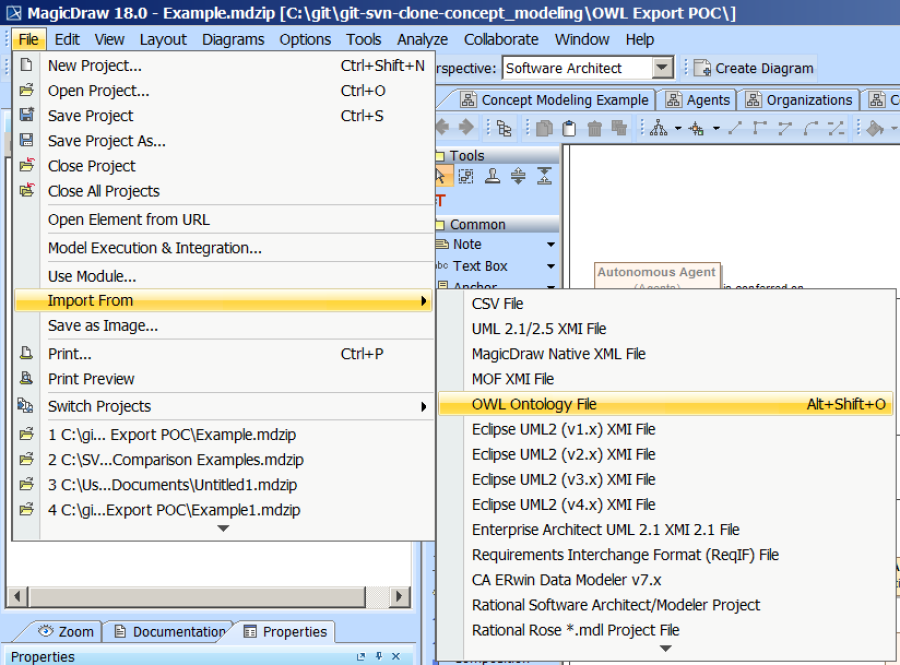Switch to the Documentation tab

click(170, 632)
